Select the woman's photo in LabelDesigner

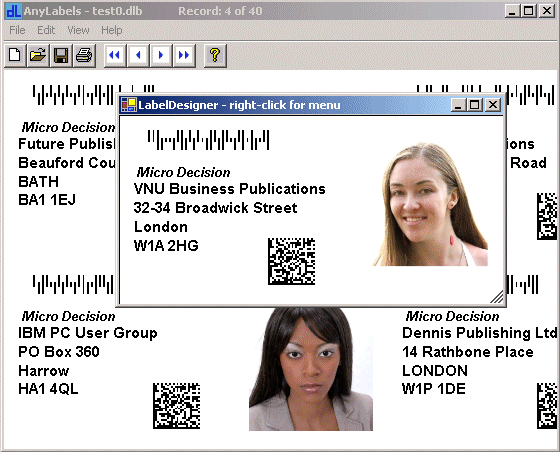[430, 204]
